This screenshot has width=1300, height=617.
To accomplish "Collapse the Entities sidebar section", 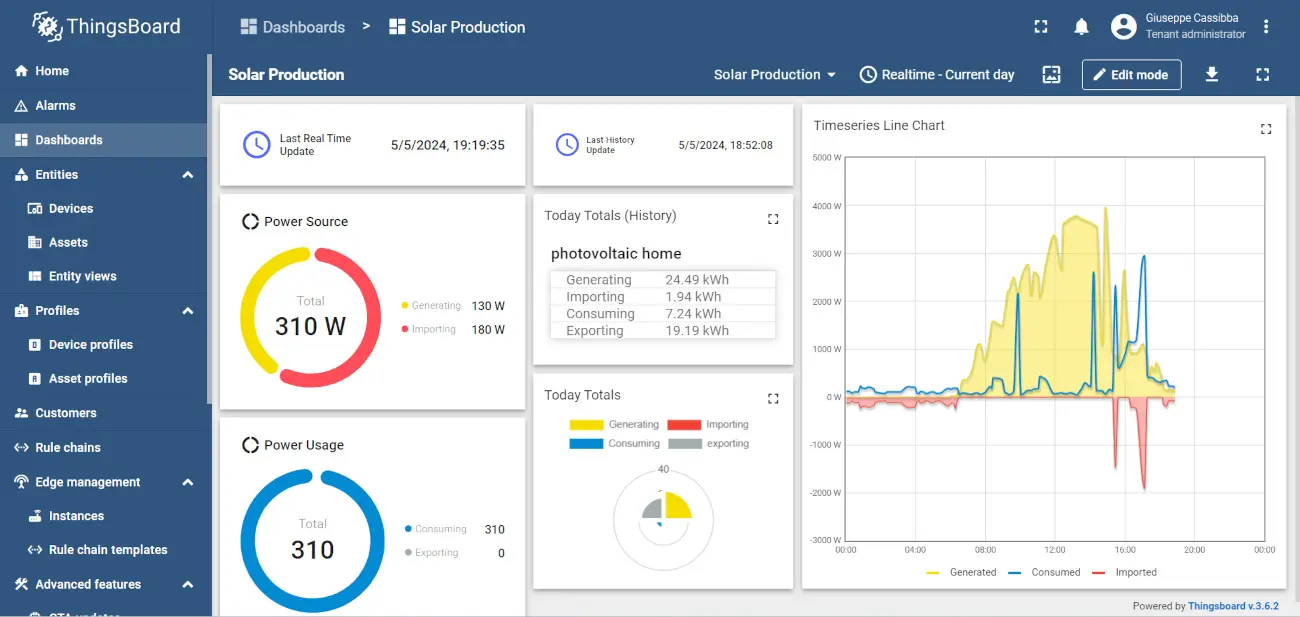I will pos(187,175).
